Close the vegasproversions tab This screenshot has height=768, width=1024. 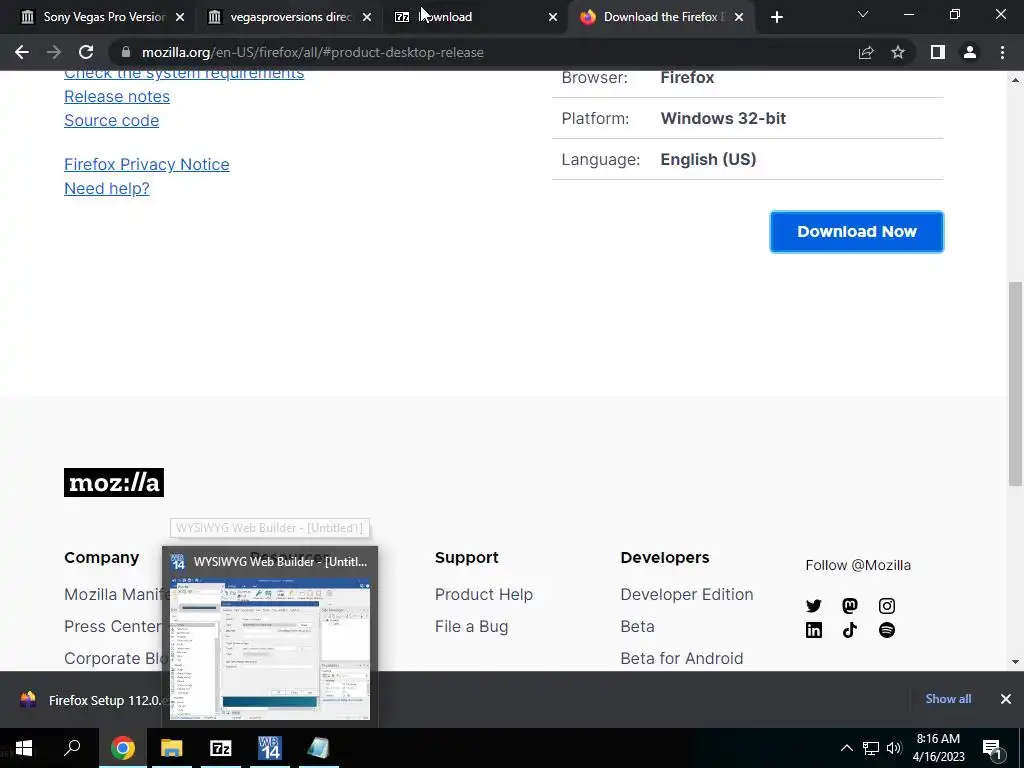tap(367, 17)
